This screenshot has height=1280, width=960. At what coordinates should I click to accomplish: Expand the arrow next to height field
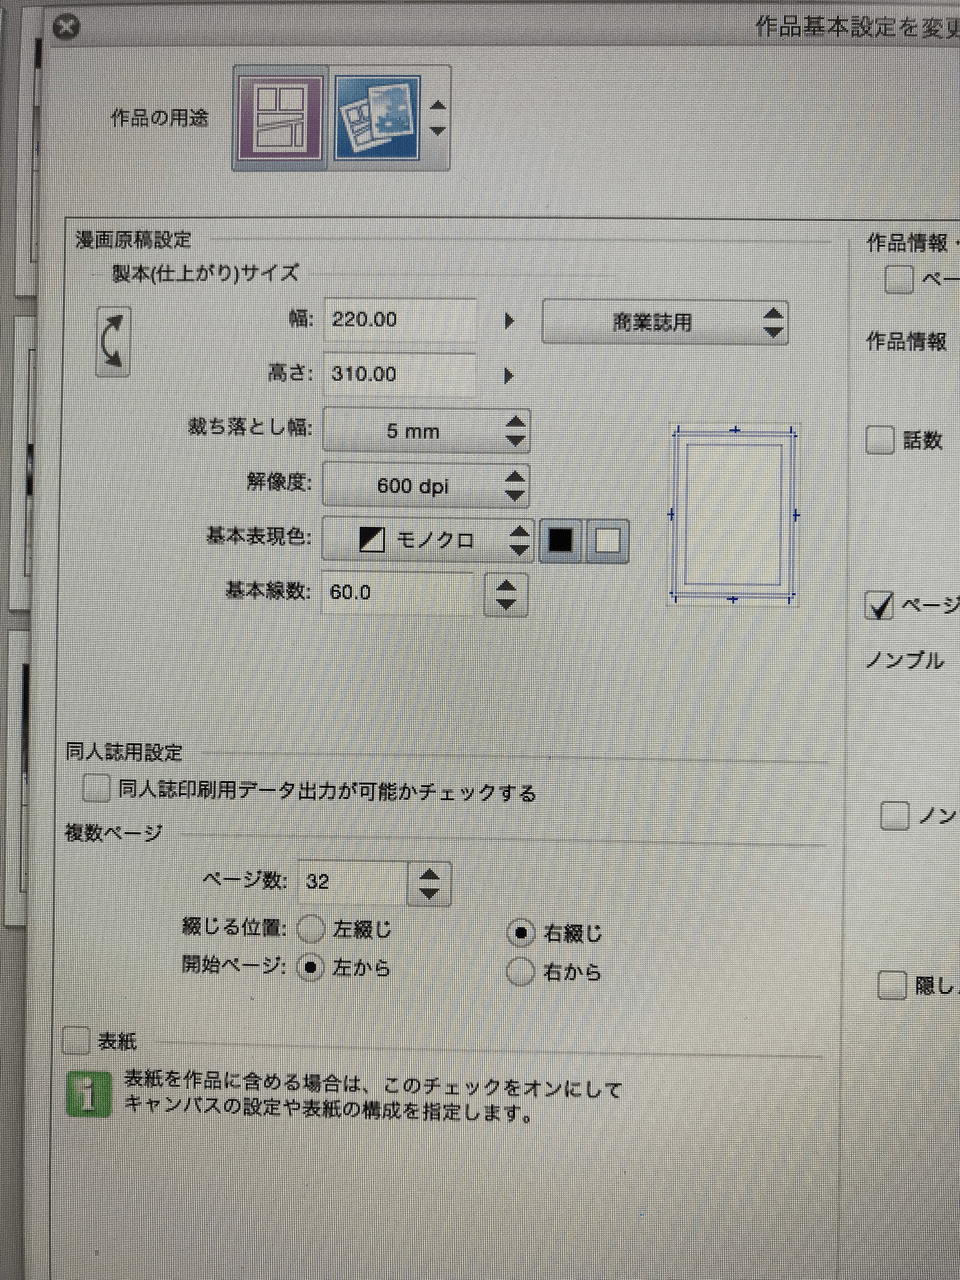point(509,376)
